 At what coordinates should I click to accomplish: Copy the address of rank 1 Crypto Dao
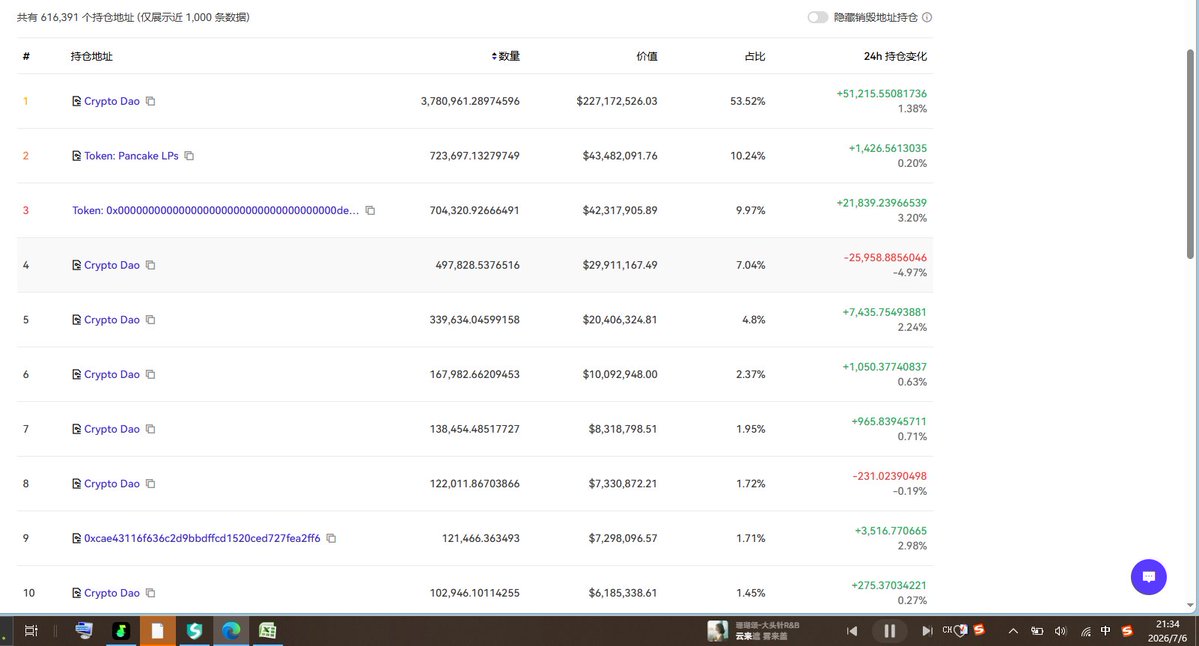pyautogui.click(x=151, y=101)
